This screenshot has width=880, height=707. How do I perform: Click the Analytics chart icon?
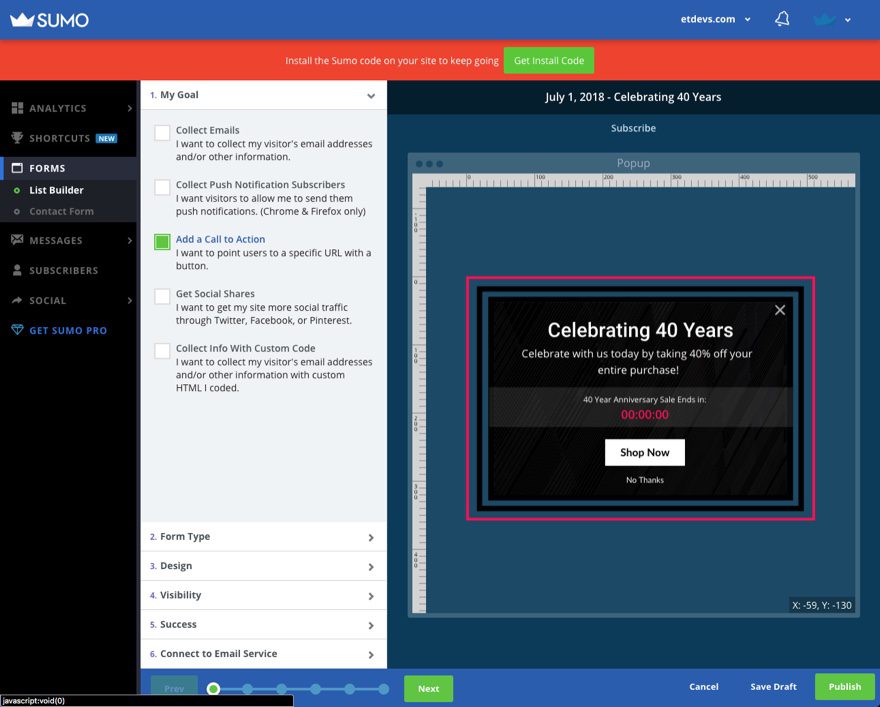click(17, 108)
